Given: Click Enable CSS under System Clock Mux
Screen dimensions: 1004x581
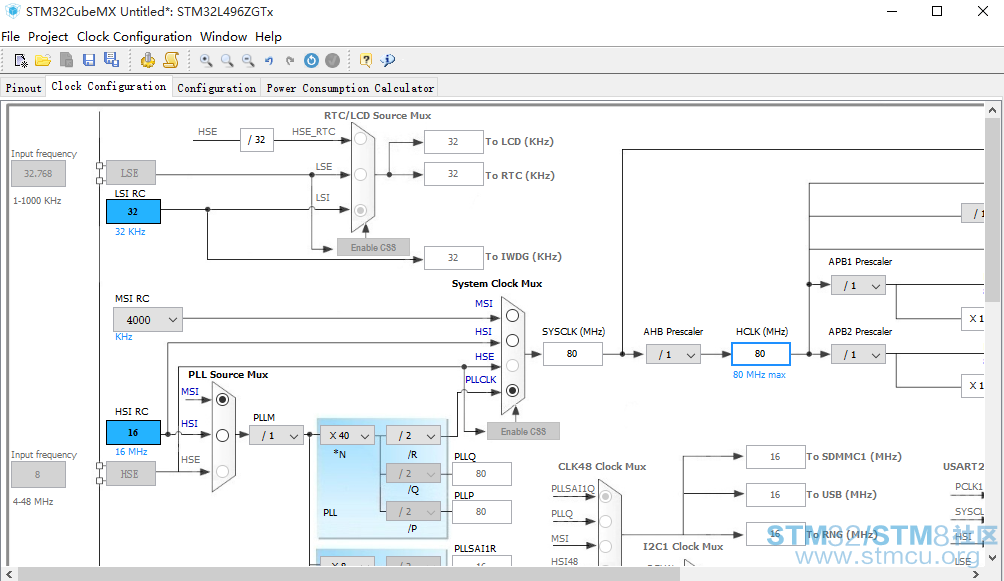Looking at the screenshot, I should (x=523, y=431).
